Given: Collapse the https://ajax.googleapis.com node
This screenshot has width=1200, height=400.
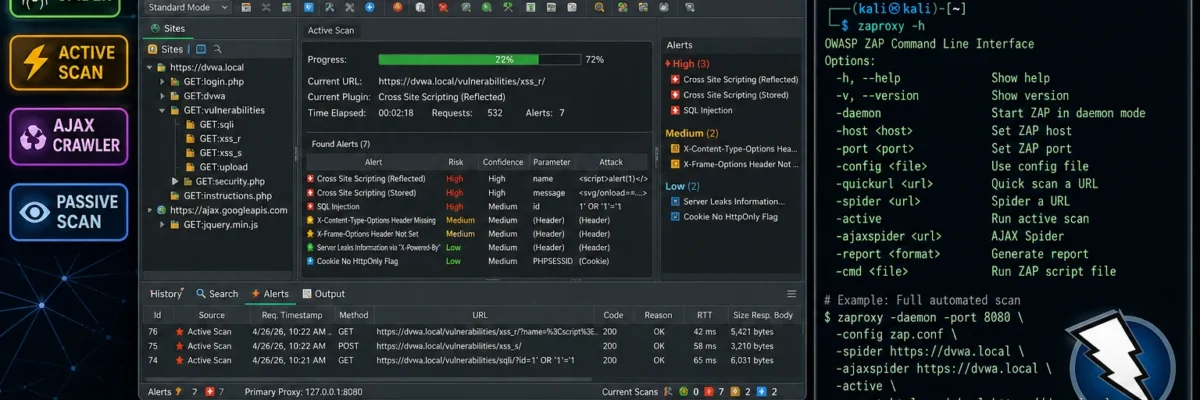Looking at the screenshot, I should [148, 211].
